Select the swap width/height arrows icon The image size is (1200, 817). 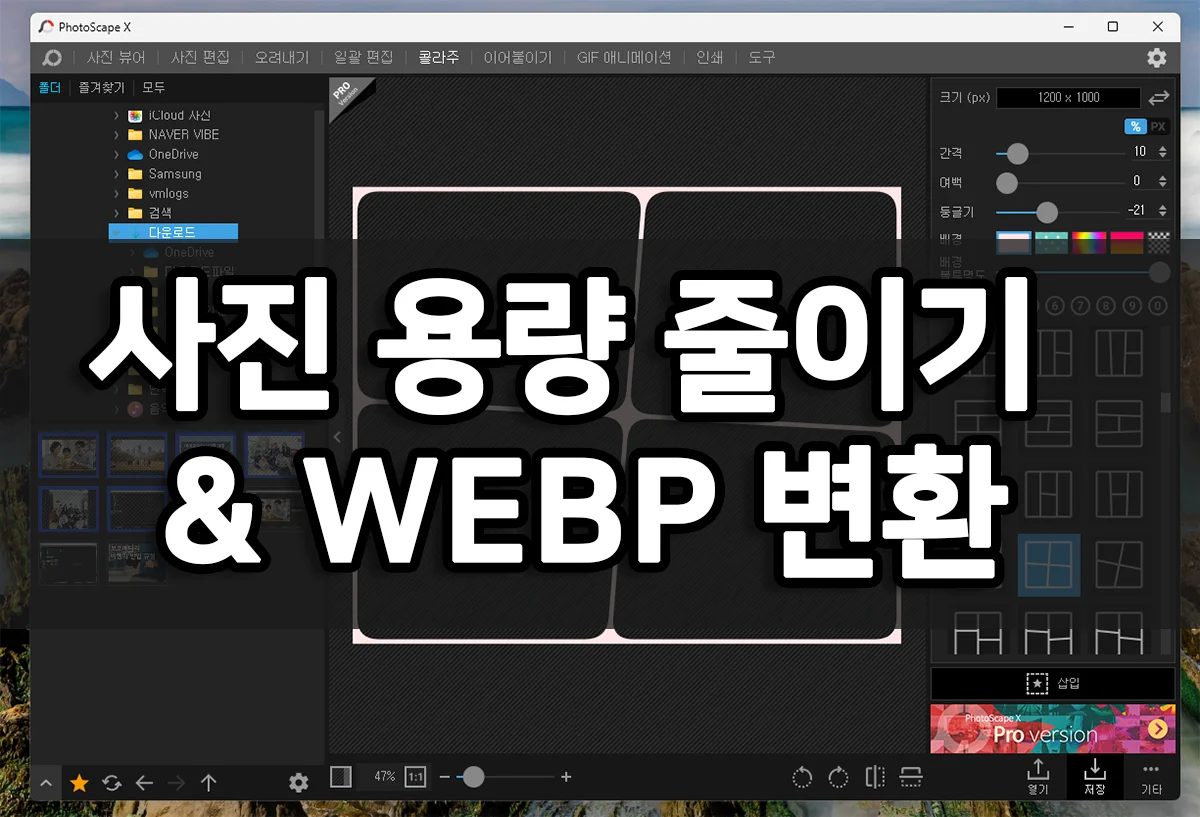point(1160,97)
